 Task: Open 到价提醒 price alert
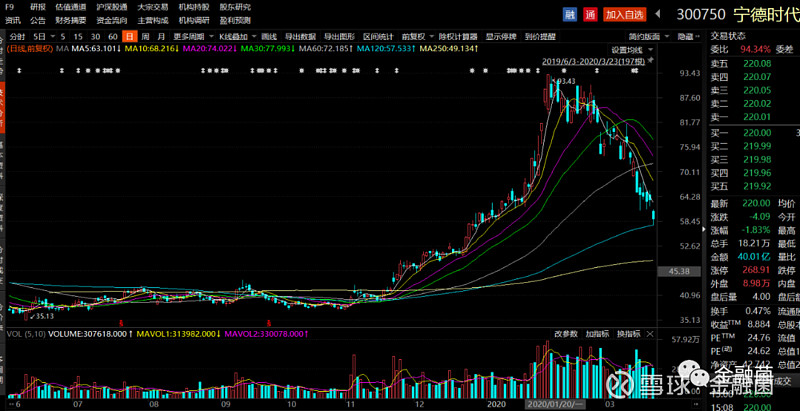[x=540, y=37]
